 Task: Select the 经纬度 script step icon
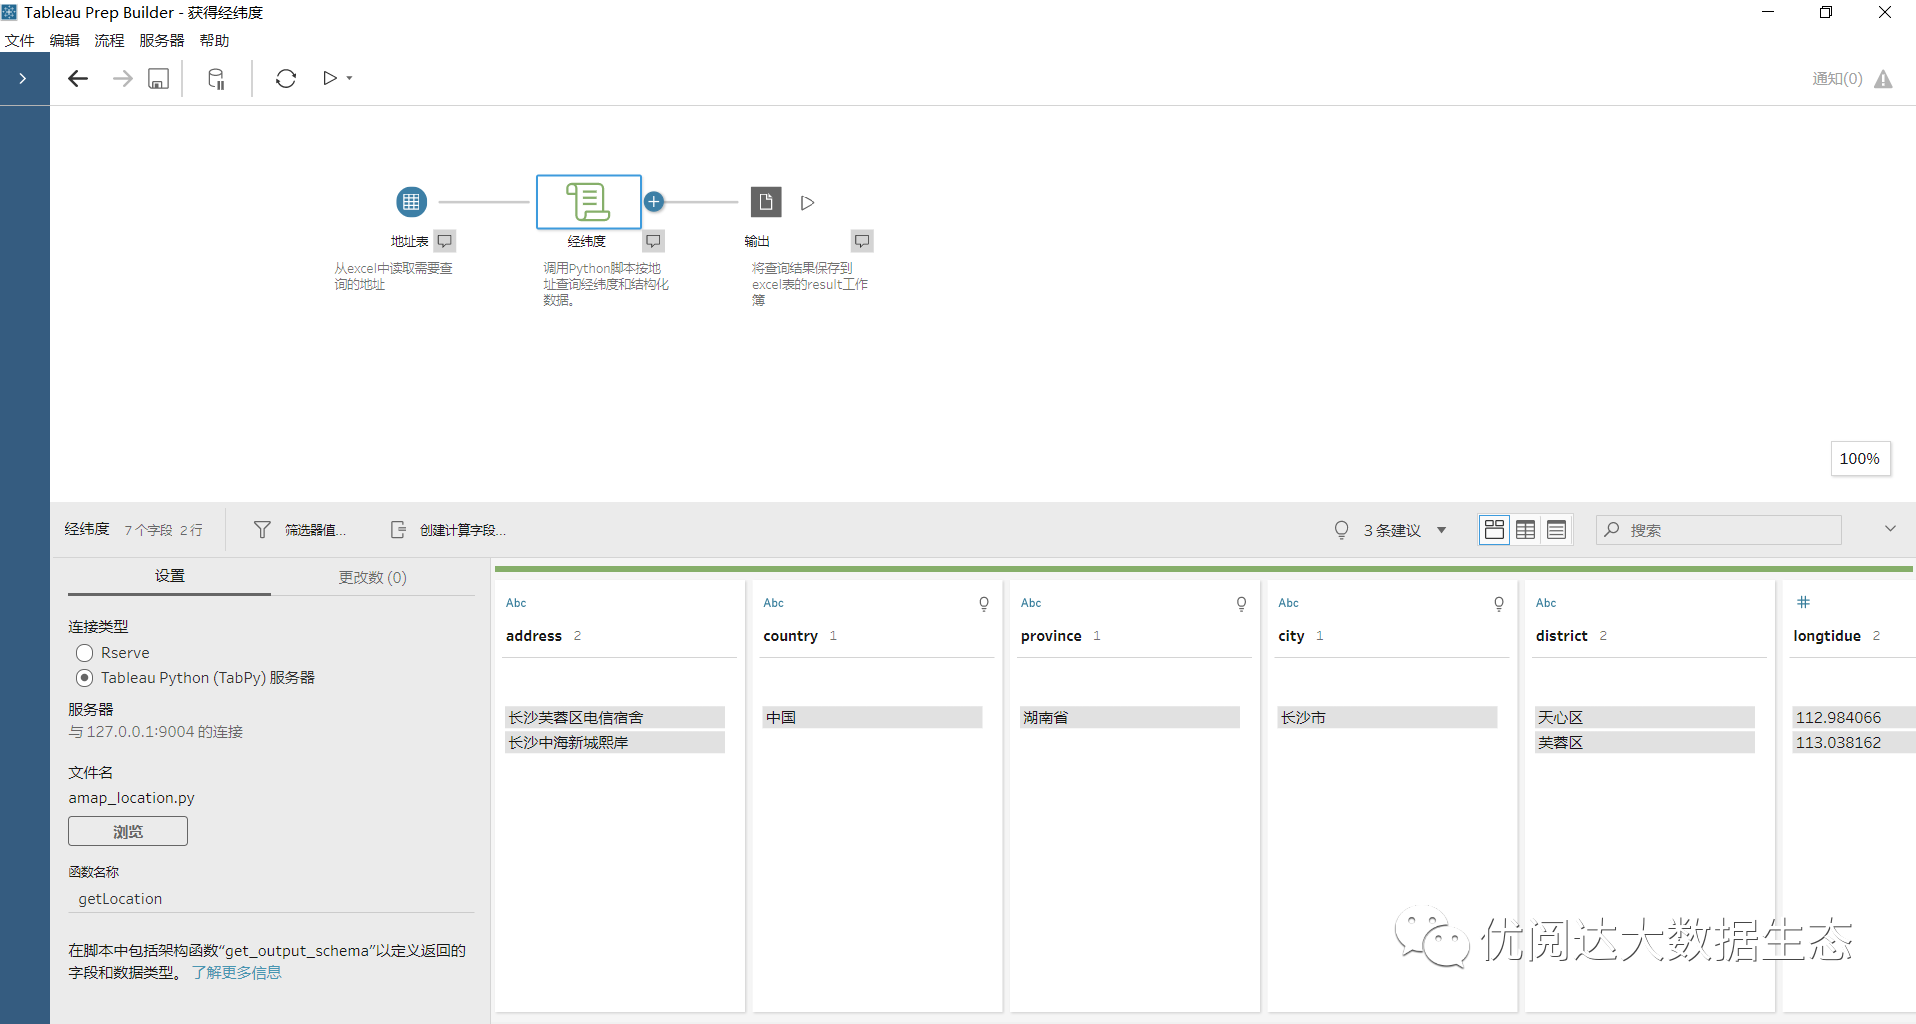589,202
